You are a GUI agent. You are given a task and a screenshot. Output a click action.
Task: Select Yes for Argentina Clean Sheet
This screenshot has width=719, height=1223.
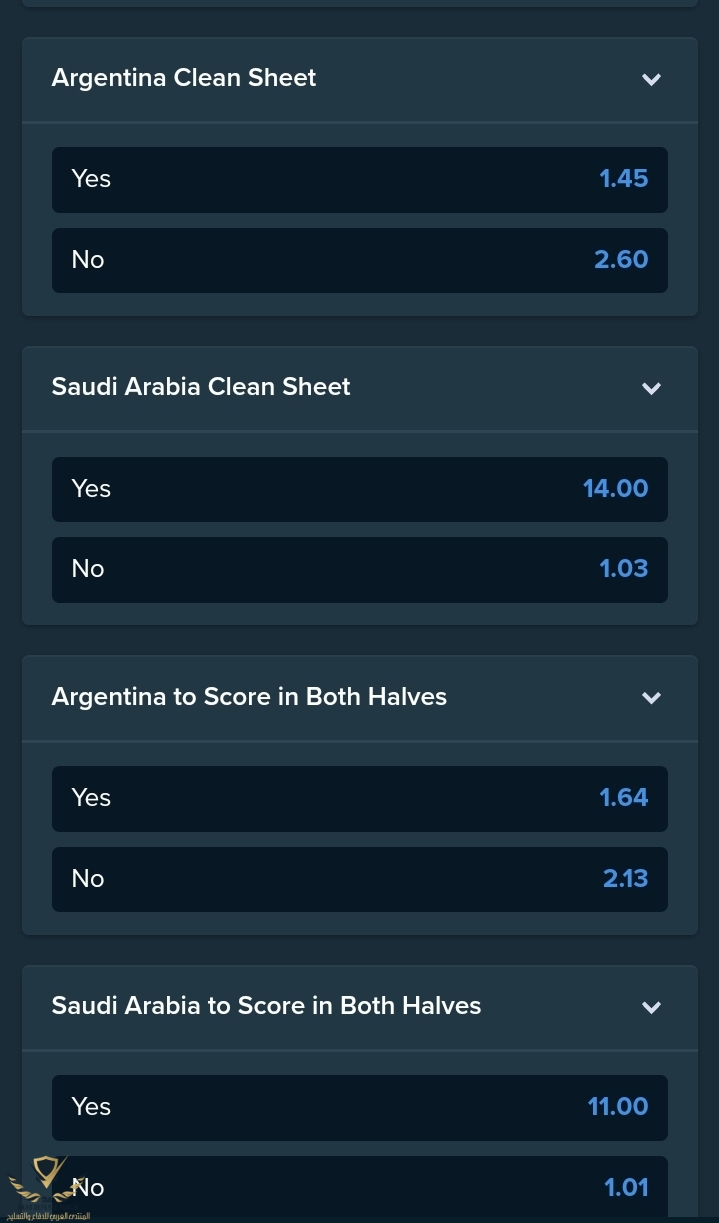point(359,180)
